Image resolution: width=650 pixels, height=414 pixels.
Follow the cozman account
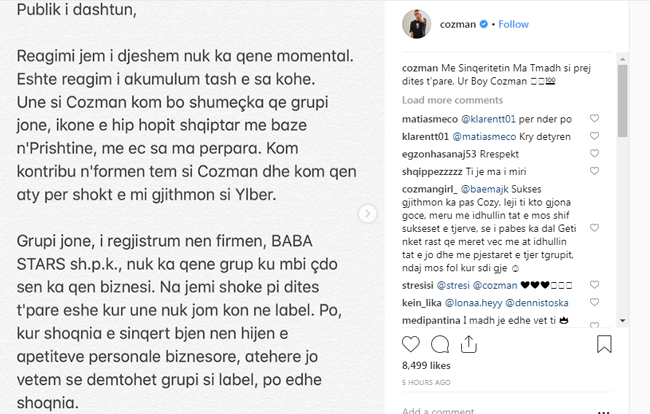tap(513, 24)
